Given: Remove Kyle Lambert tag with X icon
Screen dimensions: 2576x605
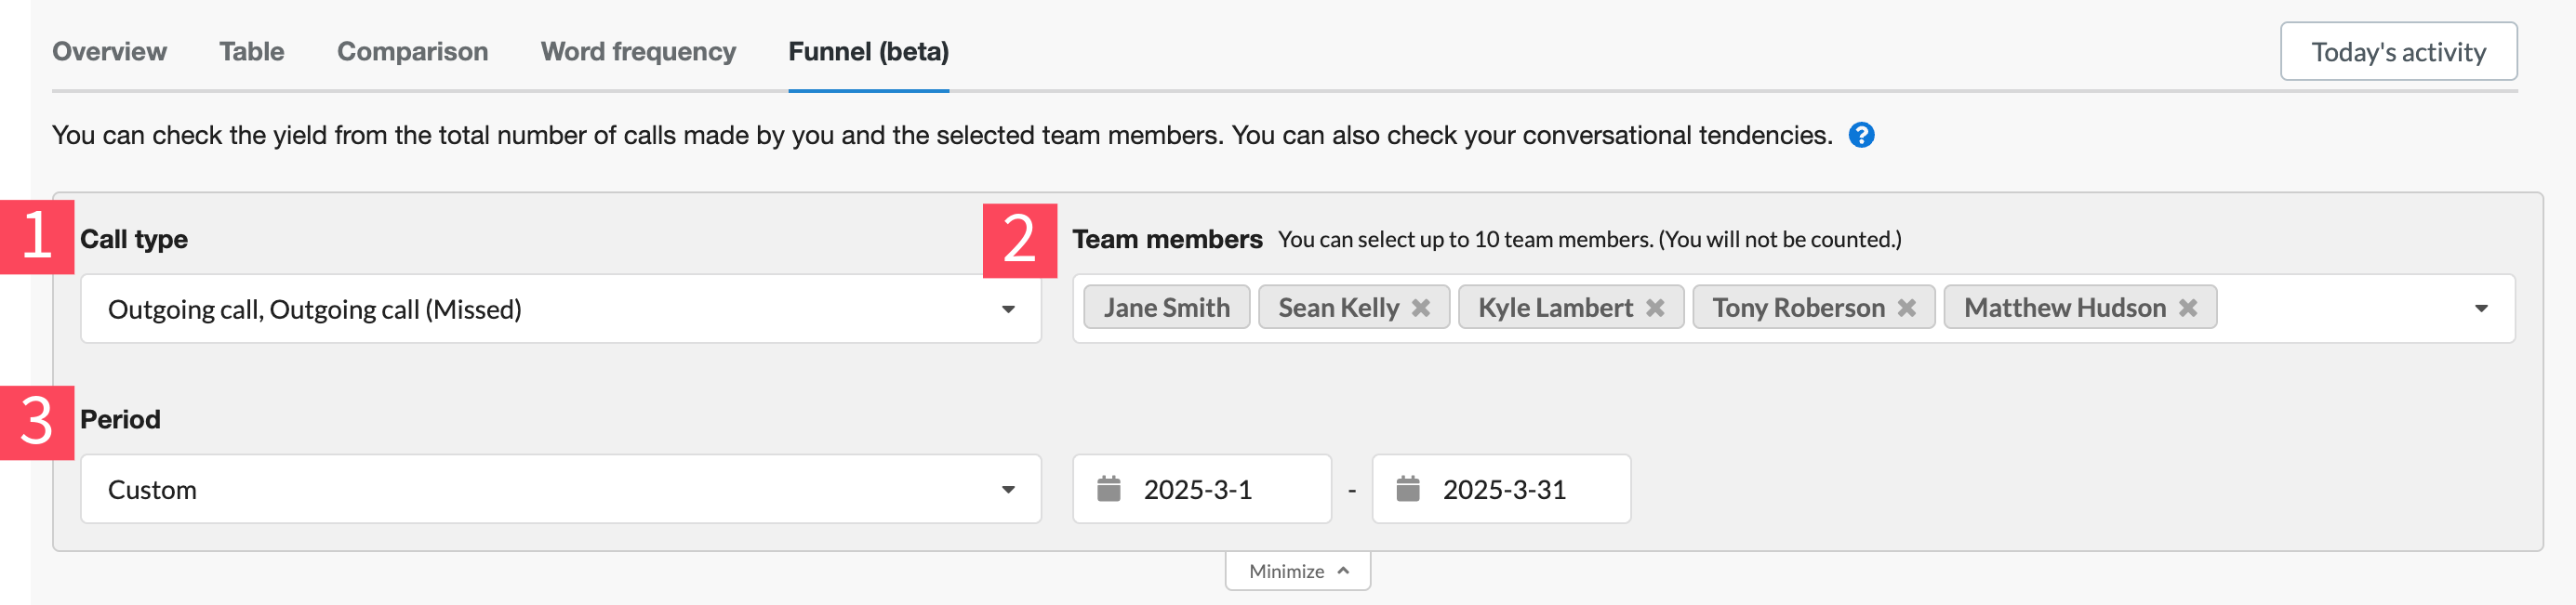Looking at the screenshot, I should tap(1655, 308).
